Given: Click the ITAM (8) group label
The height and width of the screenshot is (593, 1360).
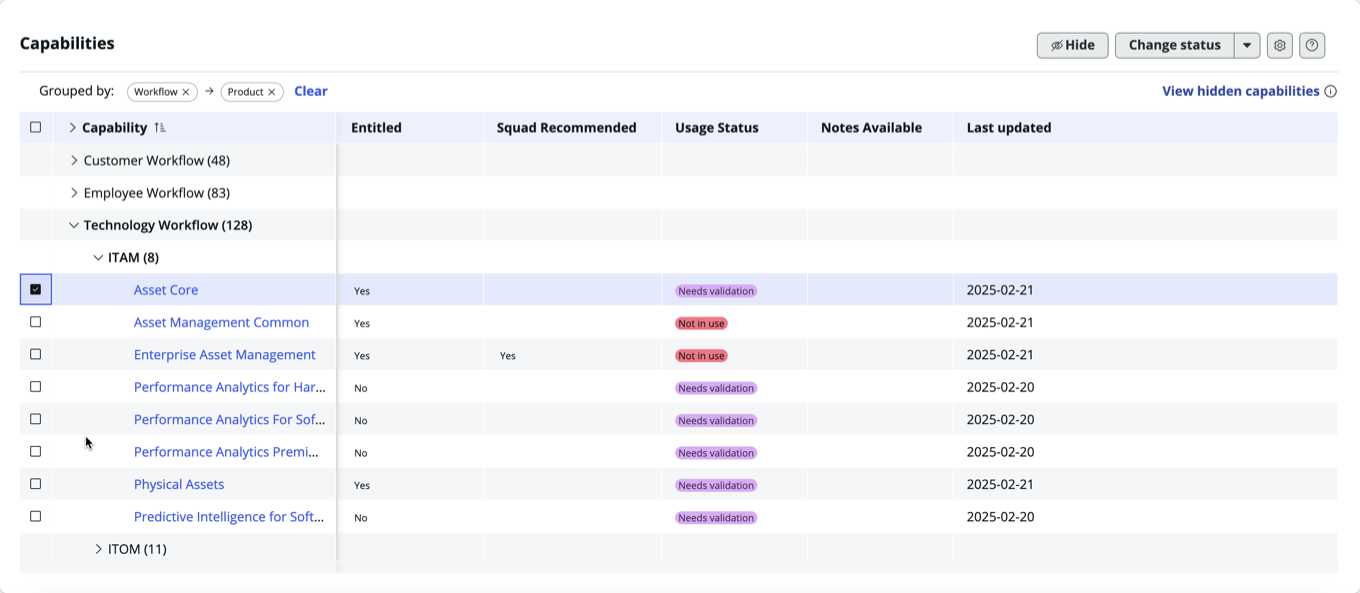Looking at the screenshot, I should pos(133,258).
